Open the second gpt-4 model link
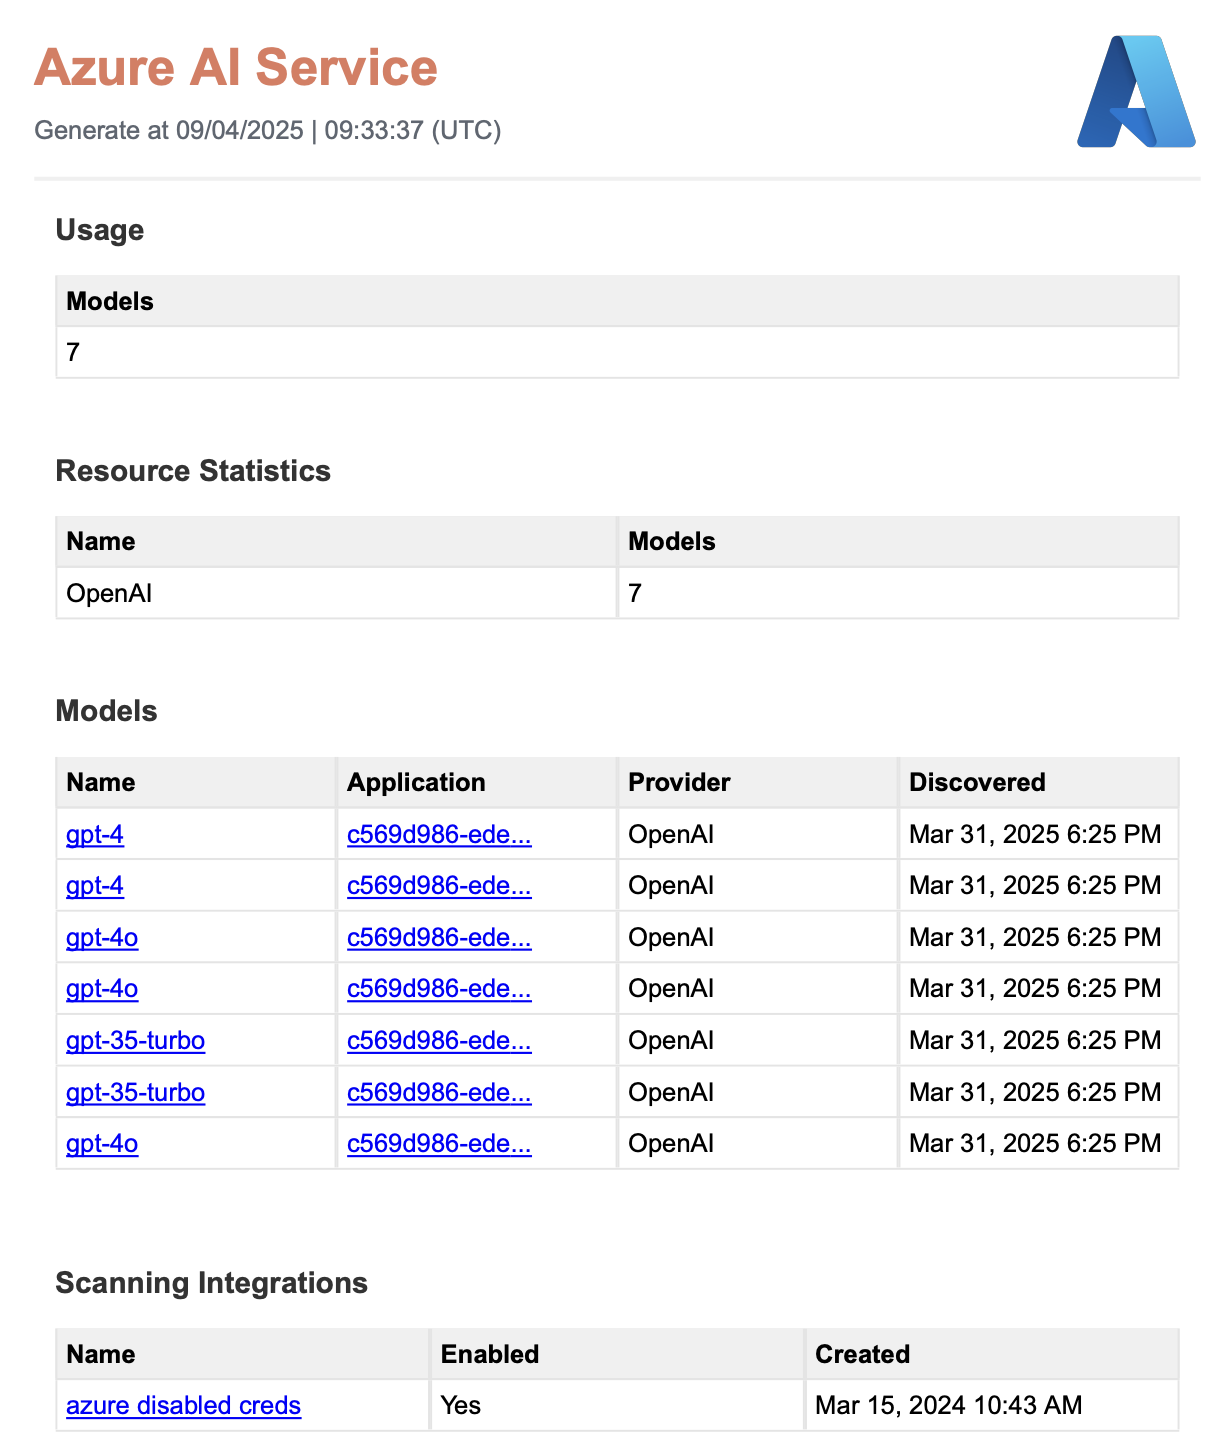 (x=95, y=885)
